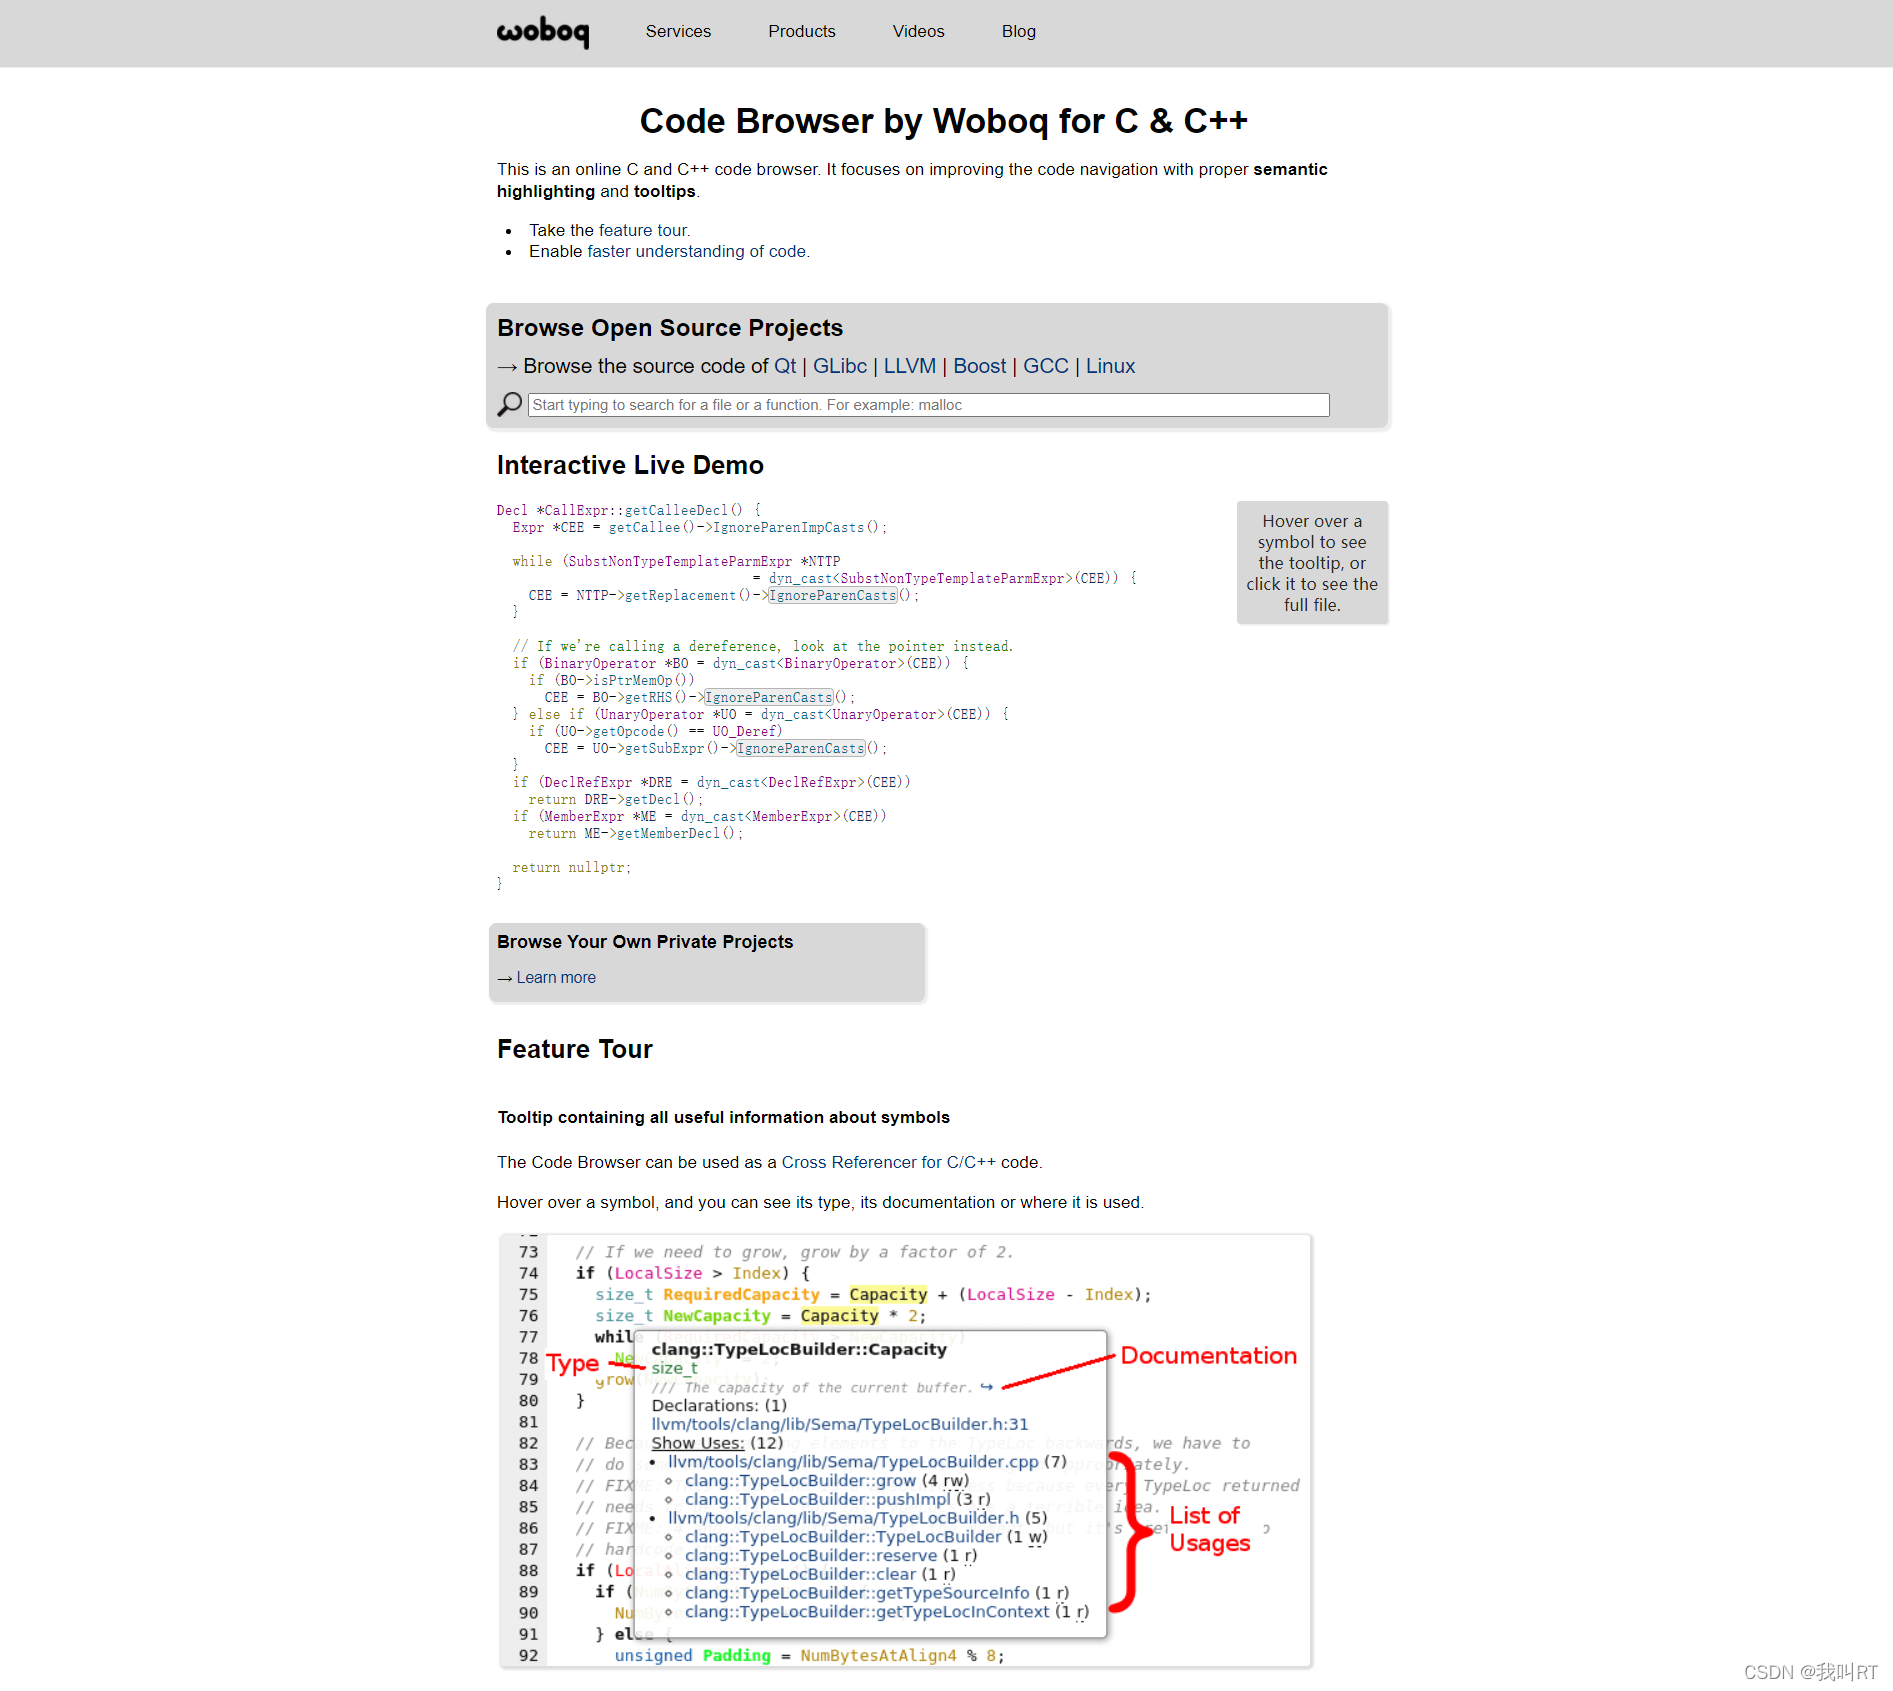Click the magnifier search icon
This screenshot has width=1893, height=1691.
(x=510, y=404)
